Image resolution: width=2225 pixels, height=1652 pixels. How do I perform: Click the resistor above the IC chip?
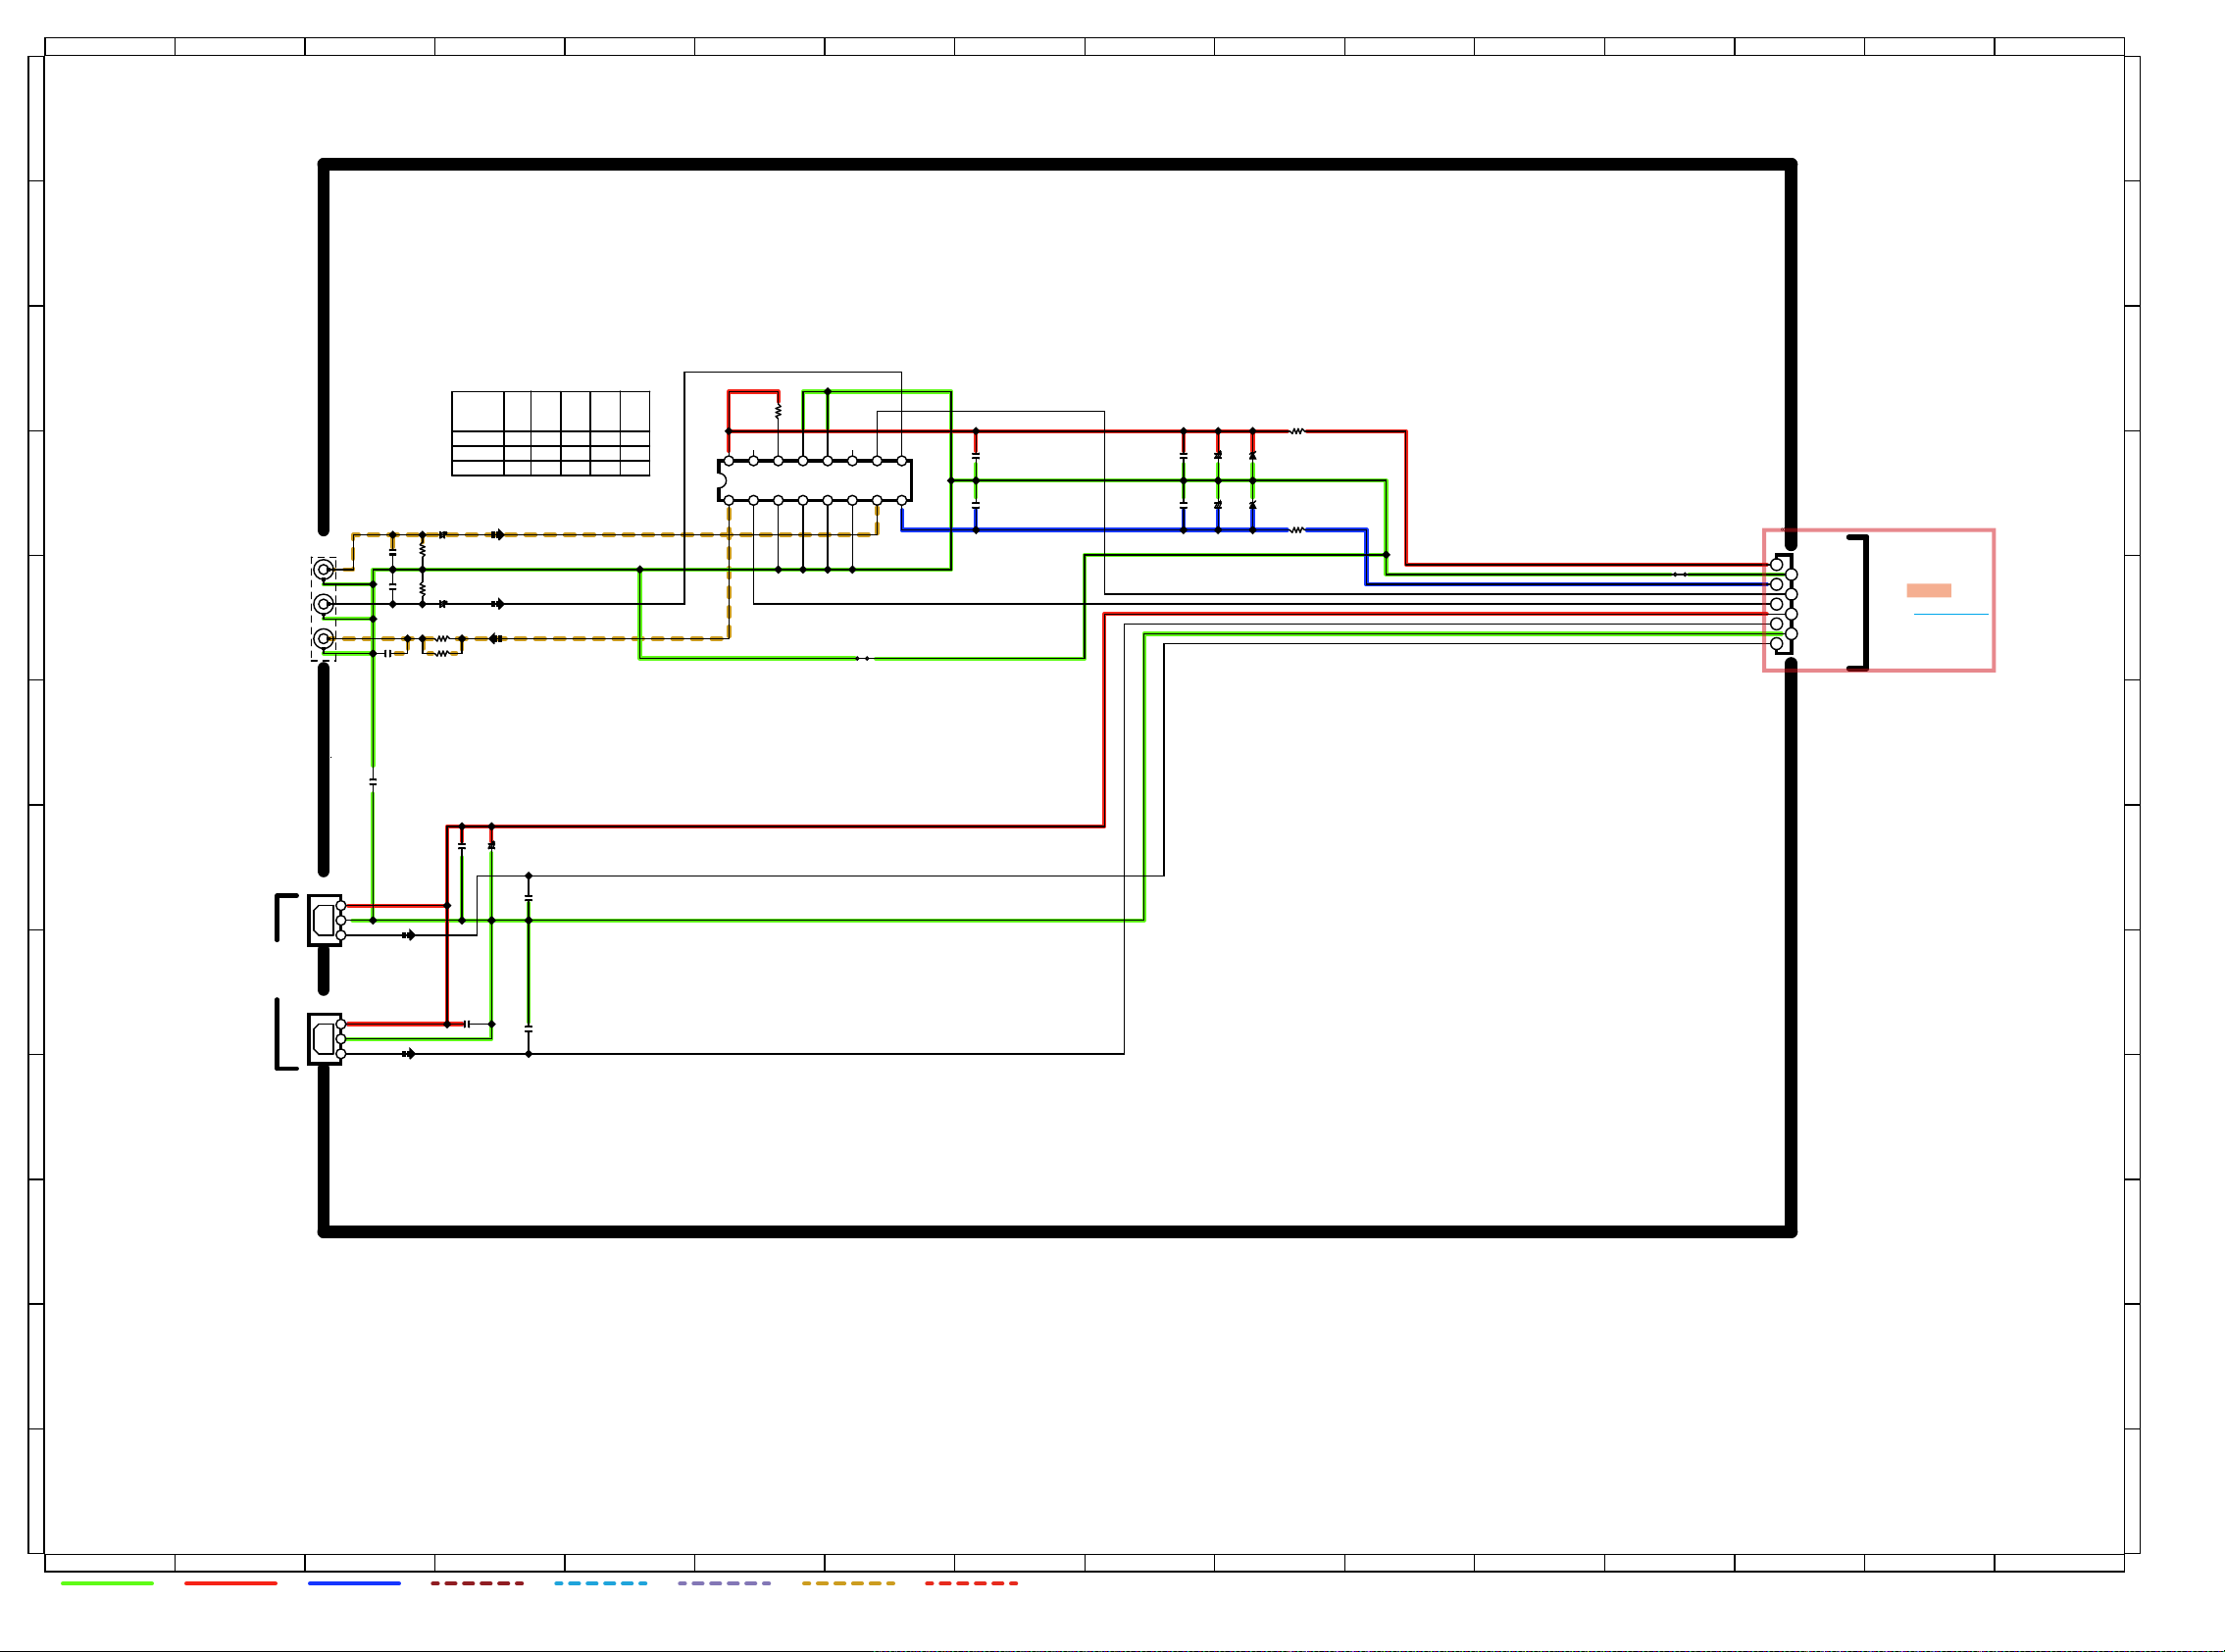pyautogui.click(x=778, y=411)
